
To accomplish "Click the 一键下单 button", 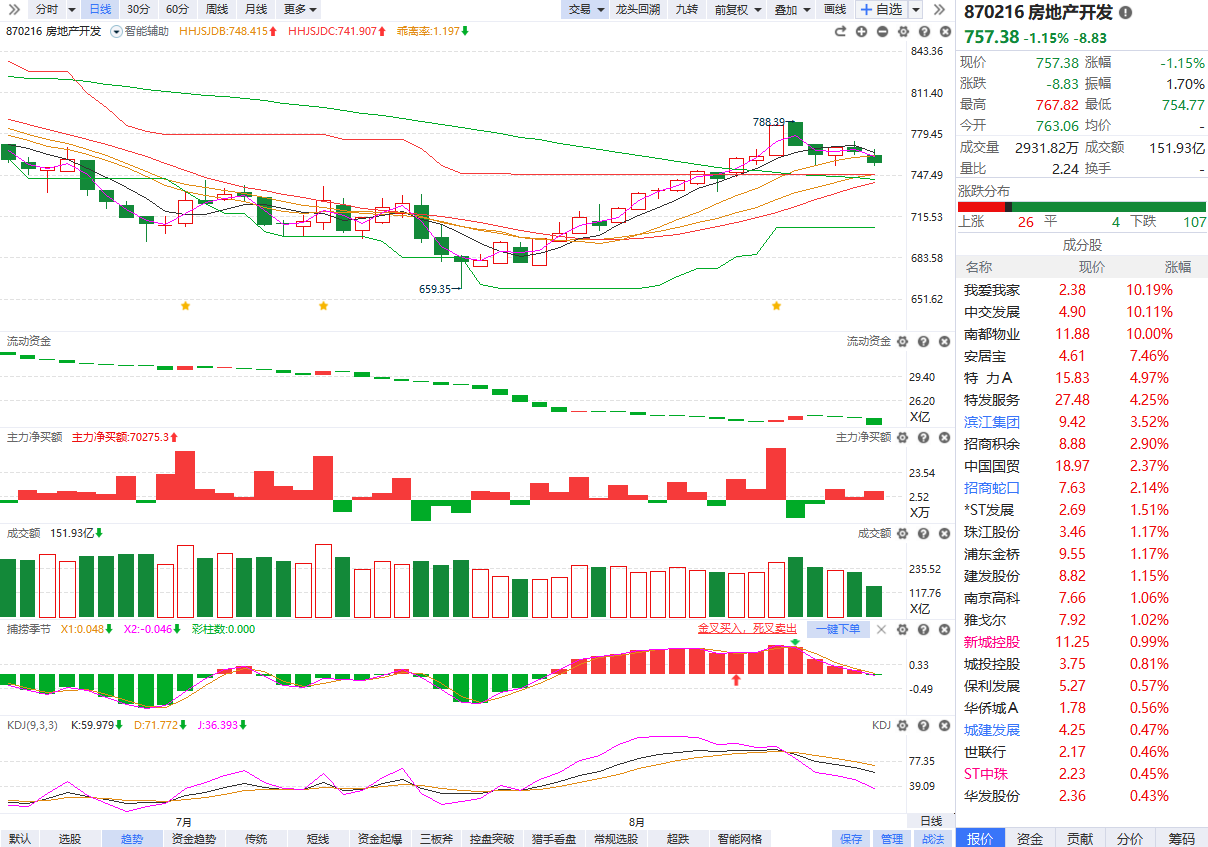I will 837,629.
